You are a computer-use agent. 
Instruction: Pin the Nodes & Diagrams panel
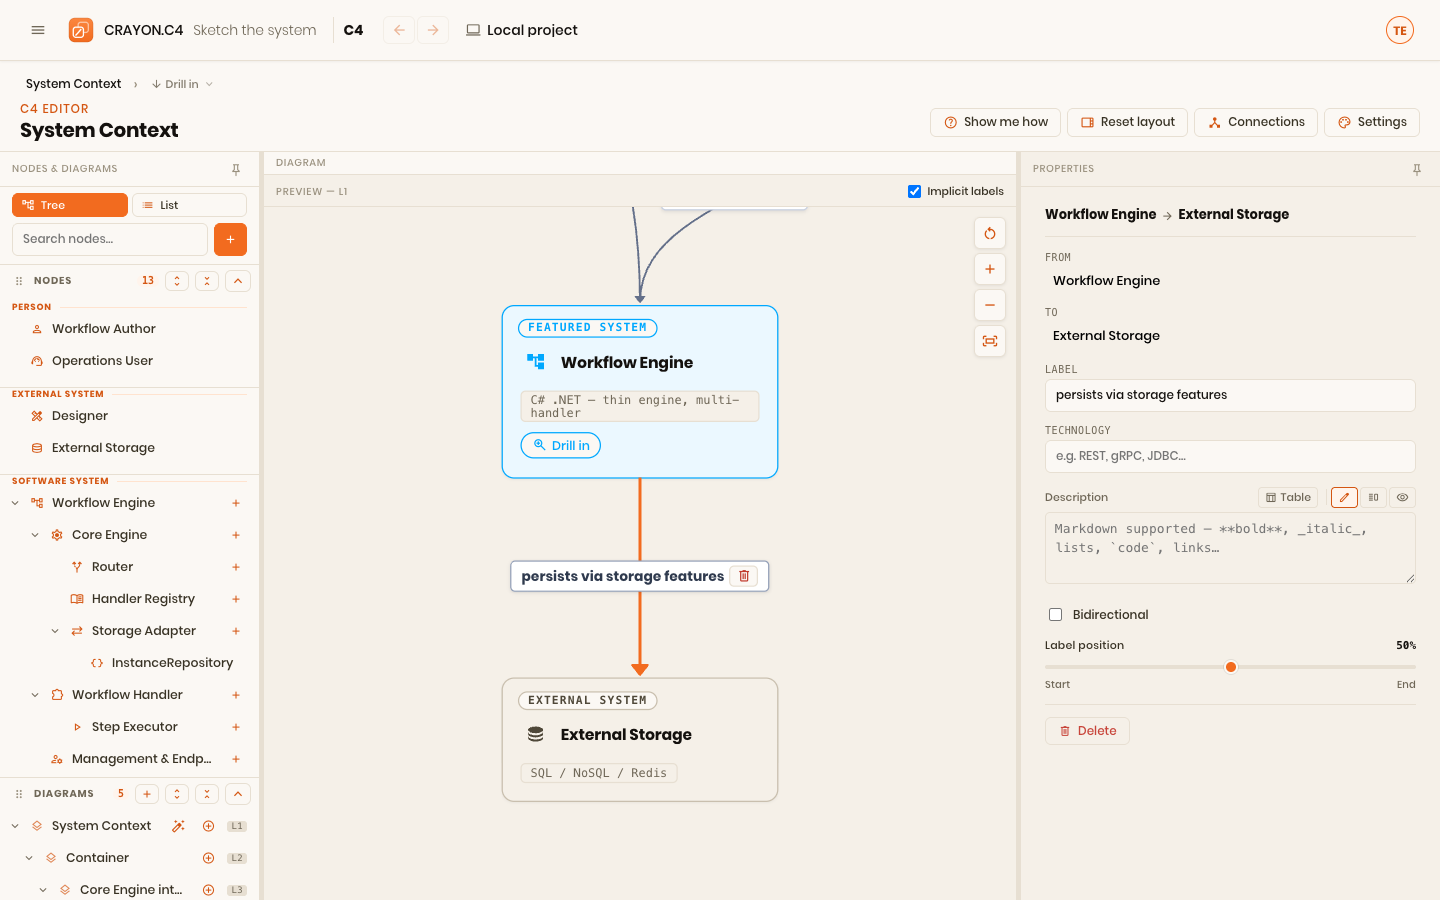click(236, 169)
